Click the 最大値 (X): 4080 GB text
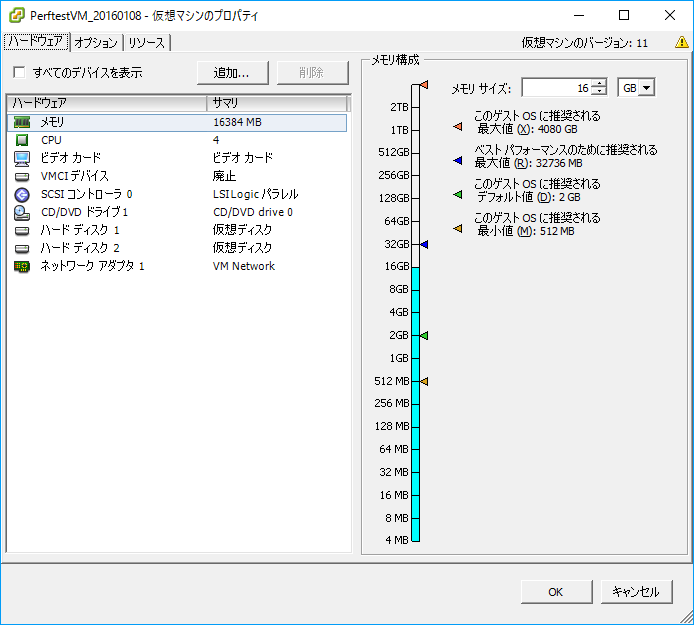This screenshot has height=625, width=694. pos(527,129)
